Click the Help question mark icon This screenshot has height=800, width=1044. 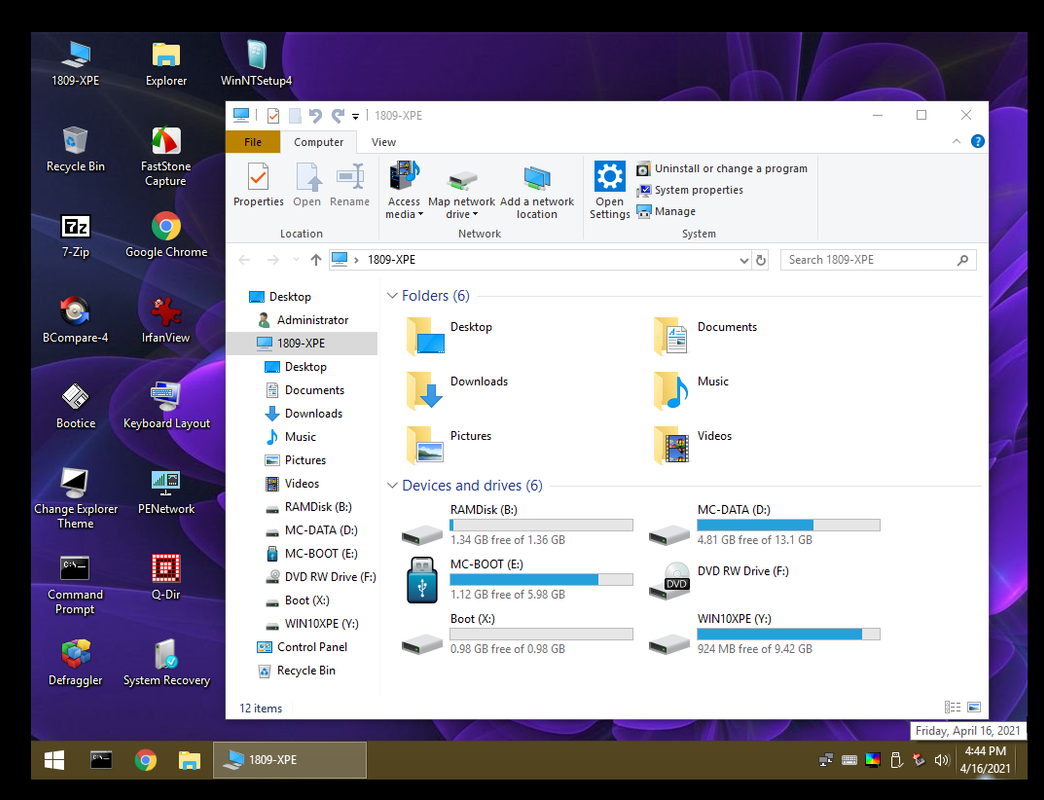[x=977, y=141]
